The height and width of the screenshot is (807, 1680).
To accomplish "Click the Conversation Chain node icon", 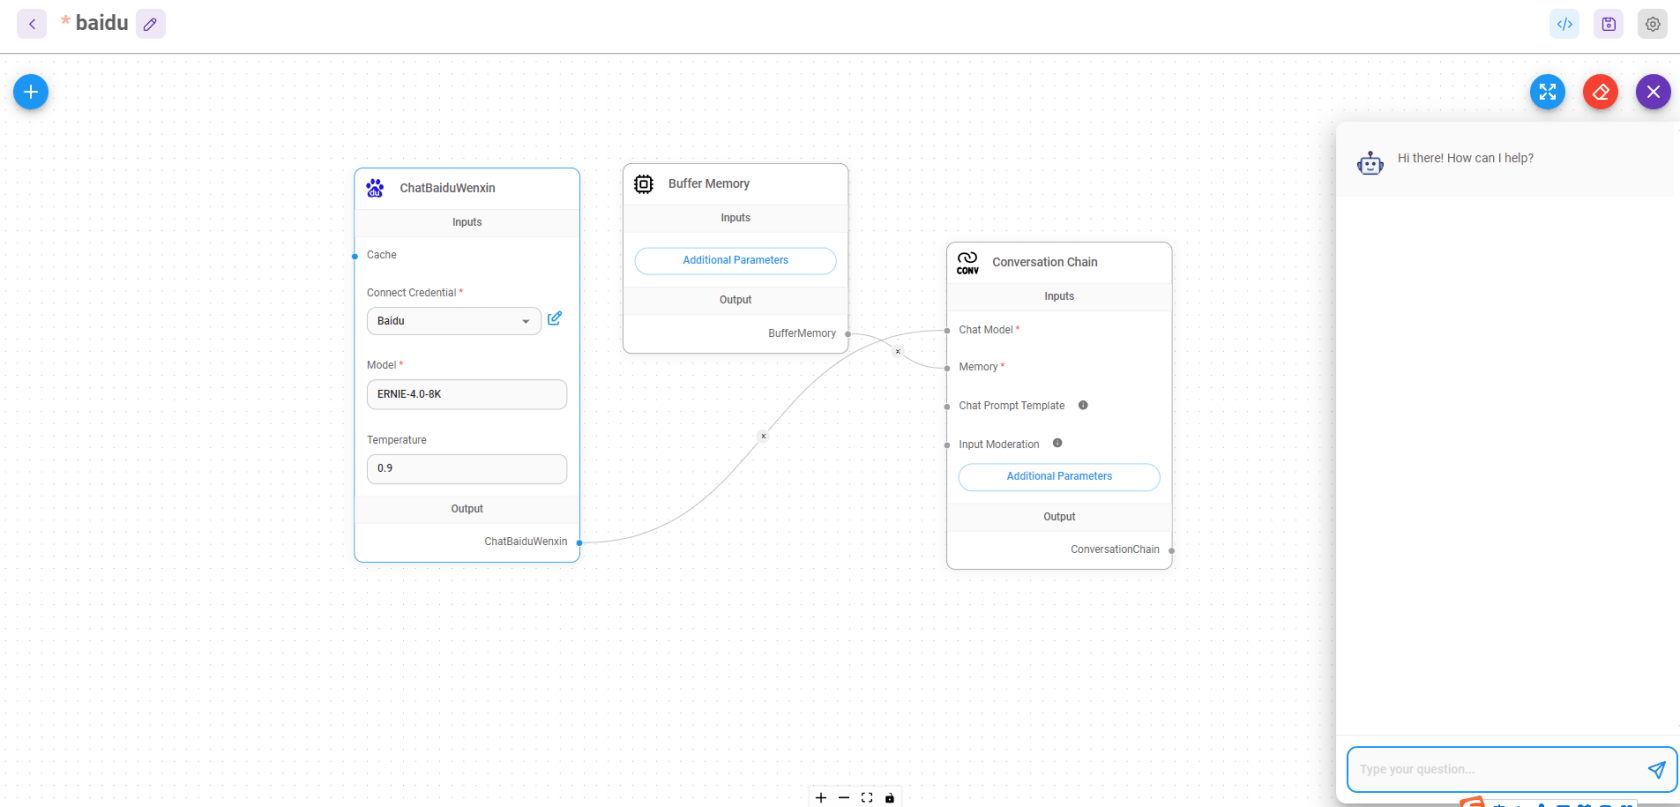I will click(x=967, y=262).
